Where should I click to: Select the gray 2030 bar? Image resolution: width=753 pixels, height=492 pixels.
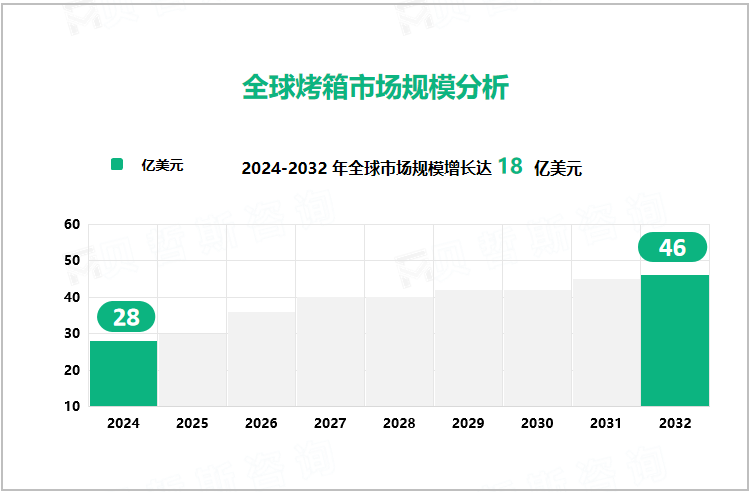[537, 348]
